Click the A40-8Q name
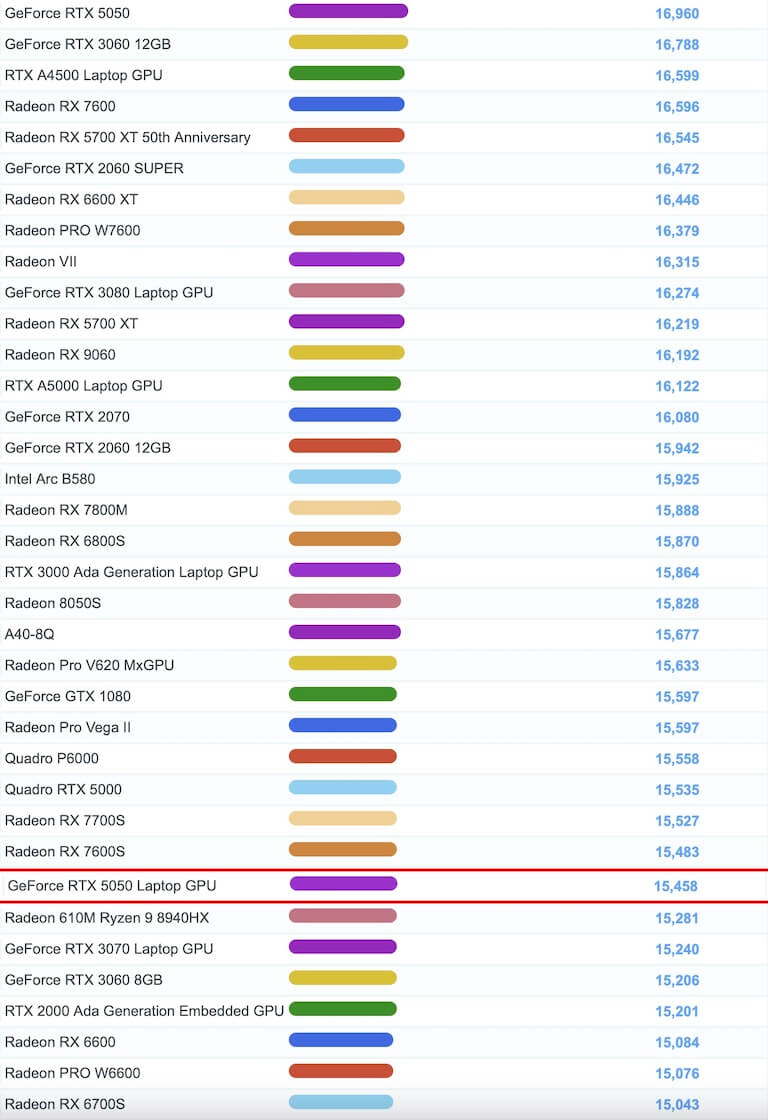Image resolution: width=768 pixels, height=1120 pixels. point(29,634)
